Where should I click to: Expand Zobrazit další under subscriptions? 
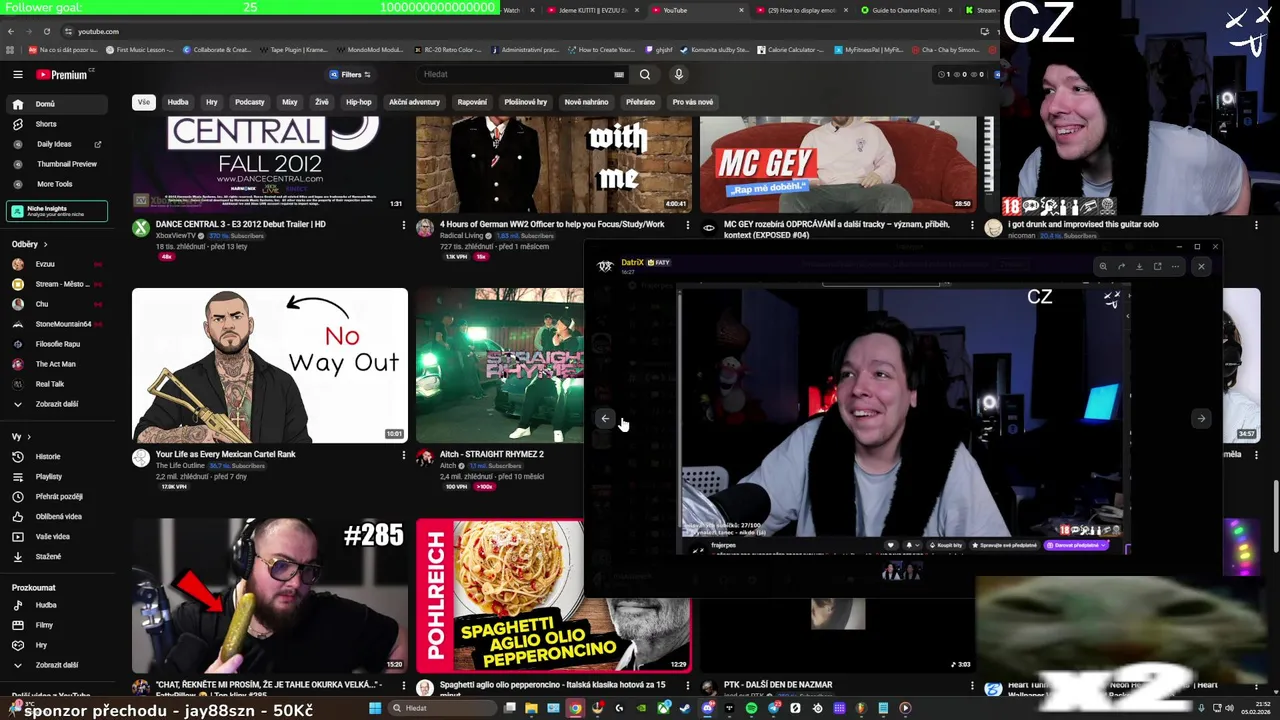pyautogui.click(x=56, y=404)
